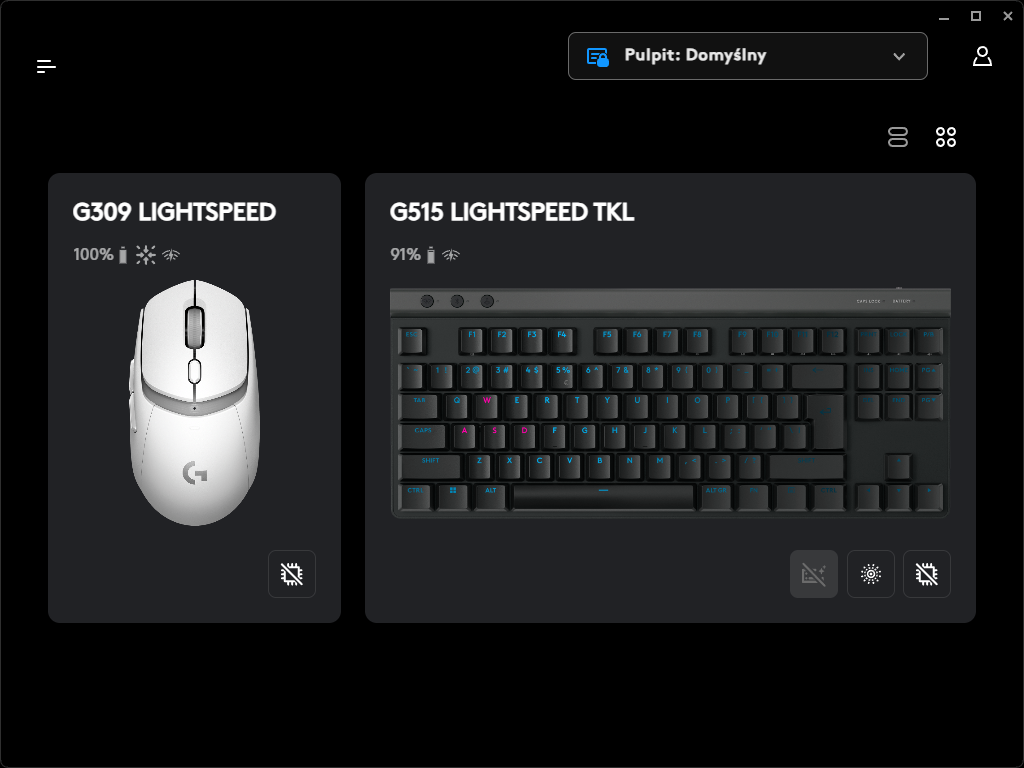Image resolution: width=1024 pixels, height=768 pixels.
Task: Maximize the G HUB window
Action: pyautogui.click(x=976, y=16)
